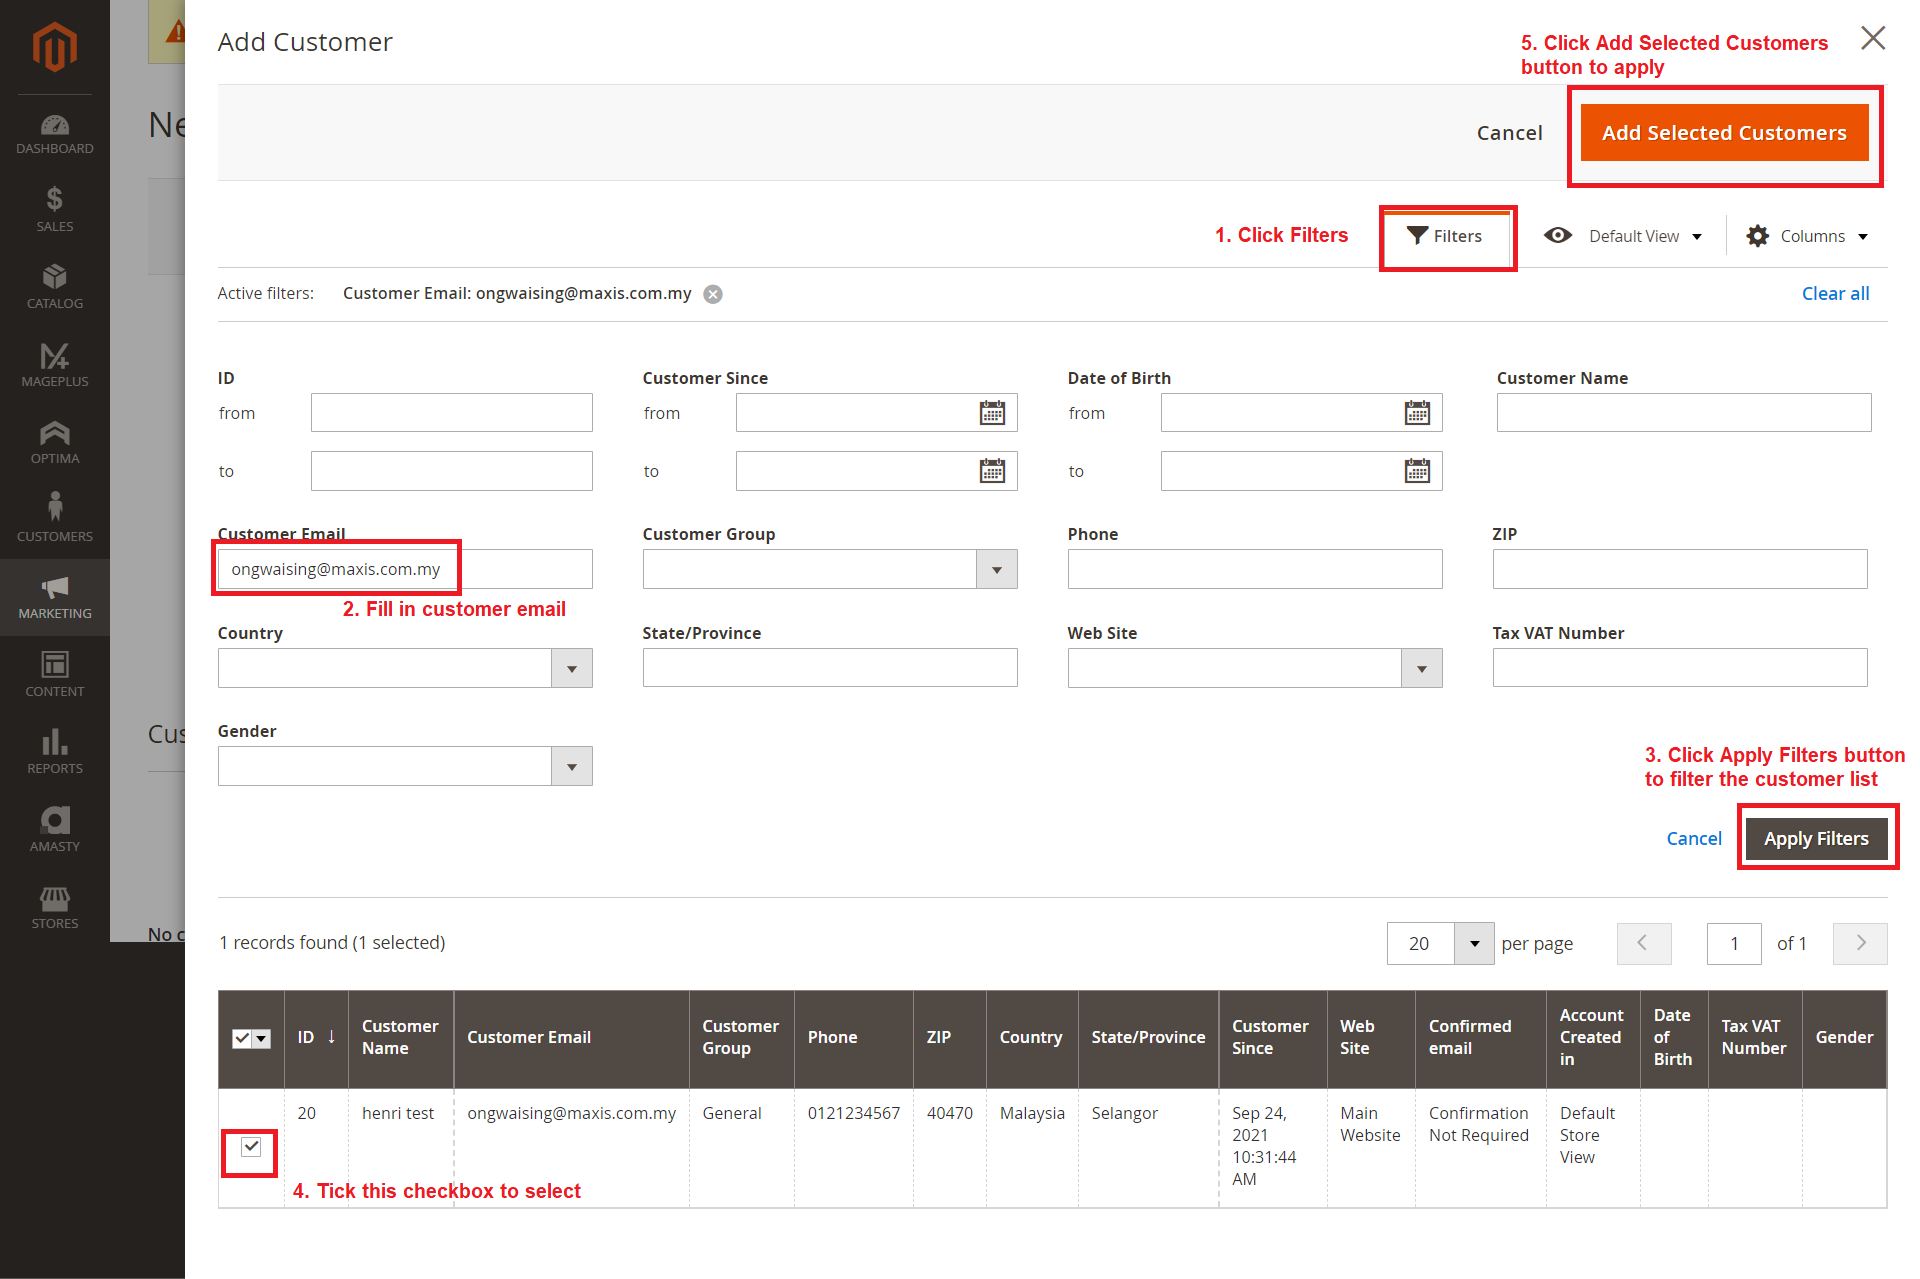The height and width of the screenshot is (1279, 1920).
Task: Click the Customer Name input field
Action: pyautogui.click(x=1683, y=413)
